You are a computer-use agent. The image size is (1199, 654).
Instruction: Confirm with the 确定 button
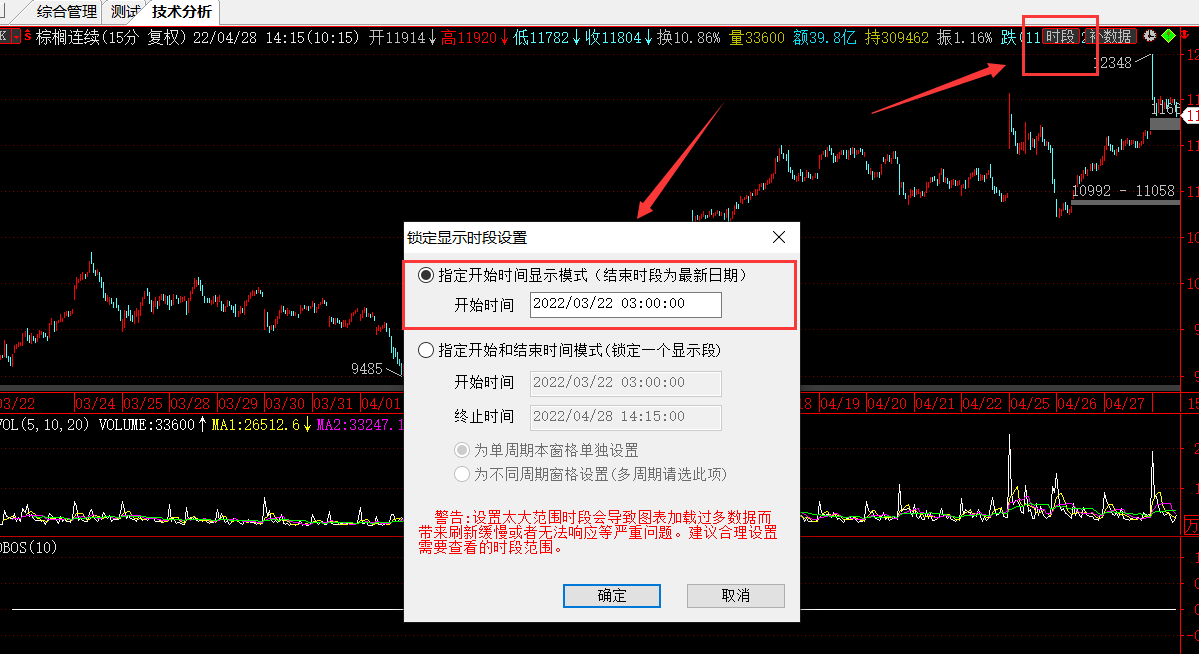[612, 596]
